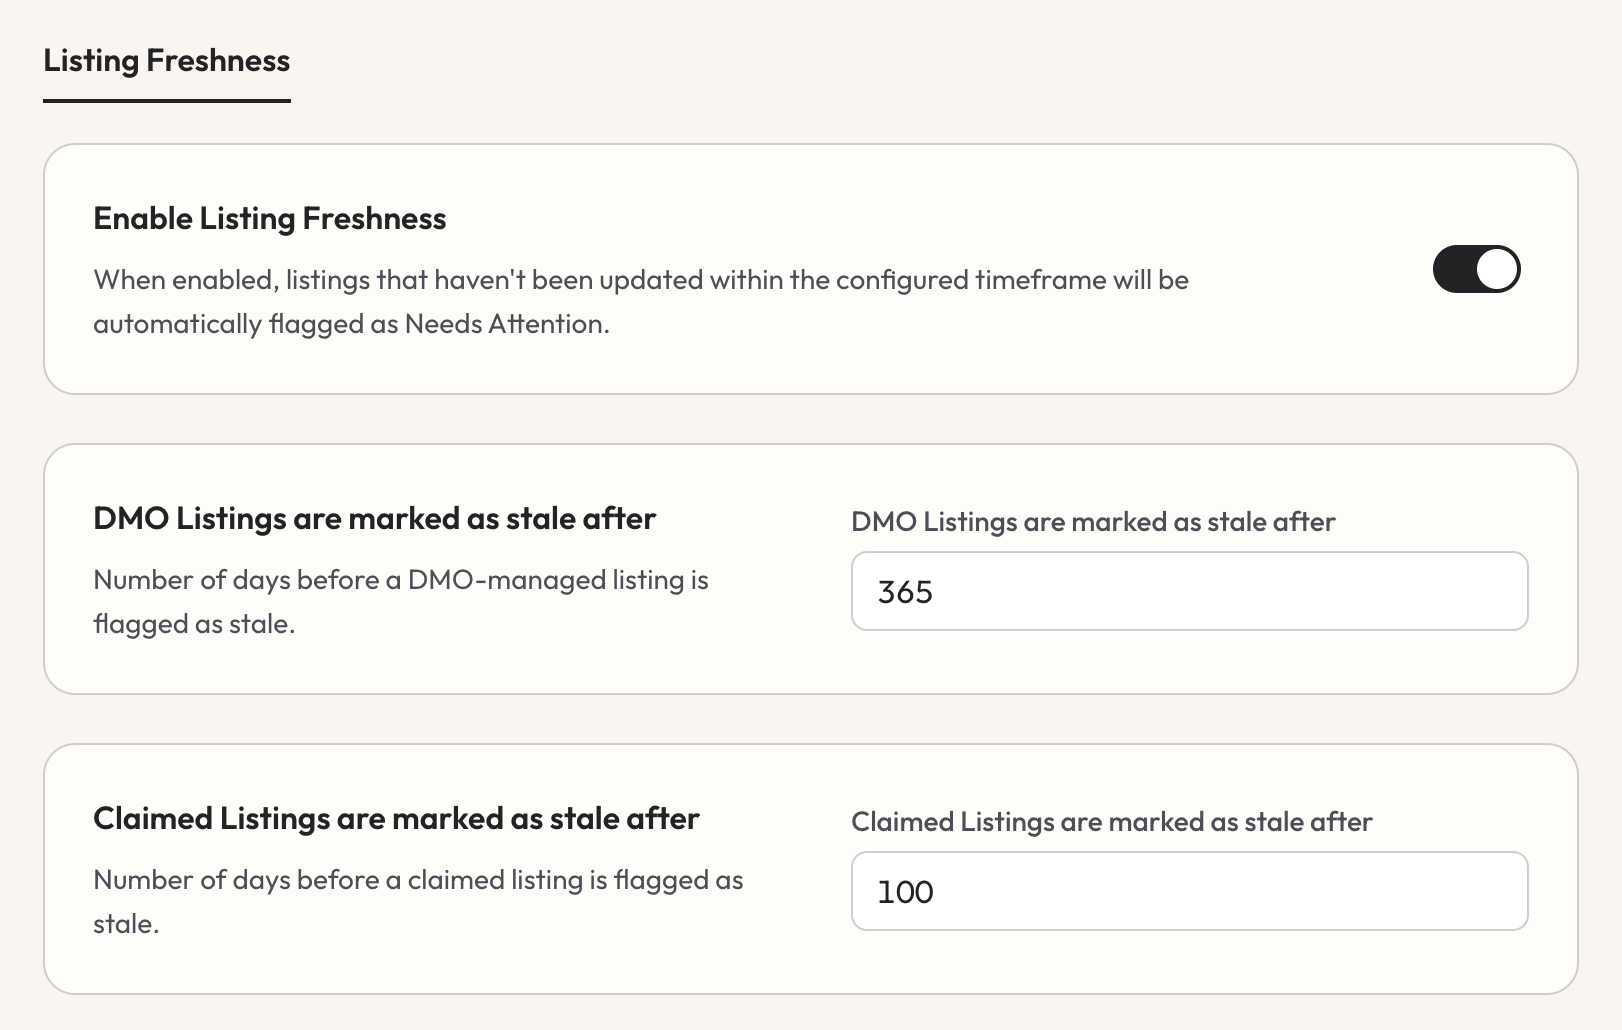Click the dark track of the enable switch
The height and width of the screenshot is (1030, 1622).
coord(1453,269)
